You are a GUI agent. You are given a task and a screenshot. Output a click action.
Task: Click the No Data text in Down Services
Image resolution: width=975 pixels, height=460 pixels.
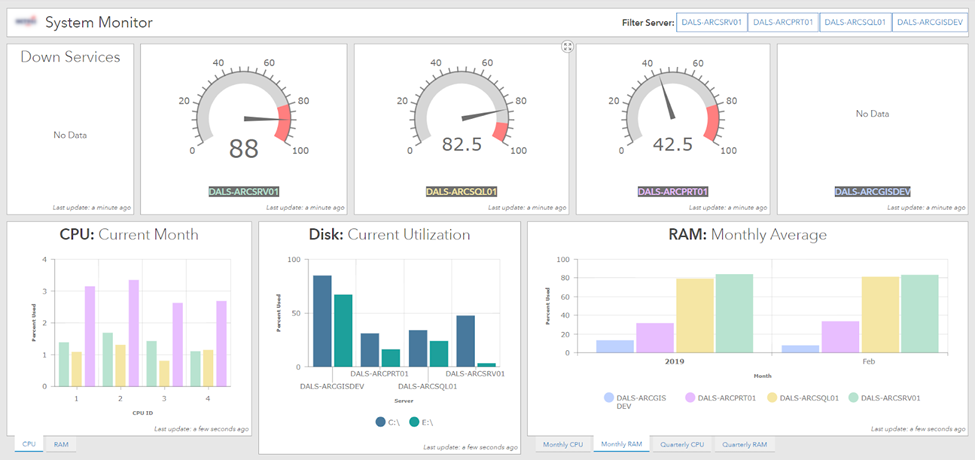70,135
